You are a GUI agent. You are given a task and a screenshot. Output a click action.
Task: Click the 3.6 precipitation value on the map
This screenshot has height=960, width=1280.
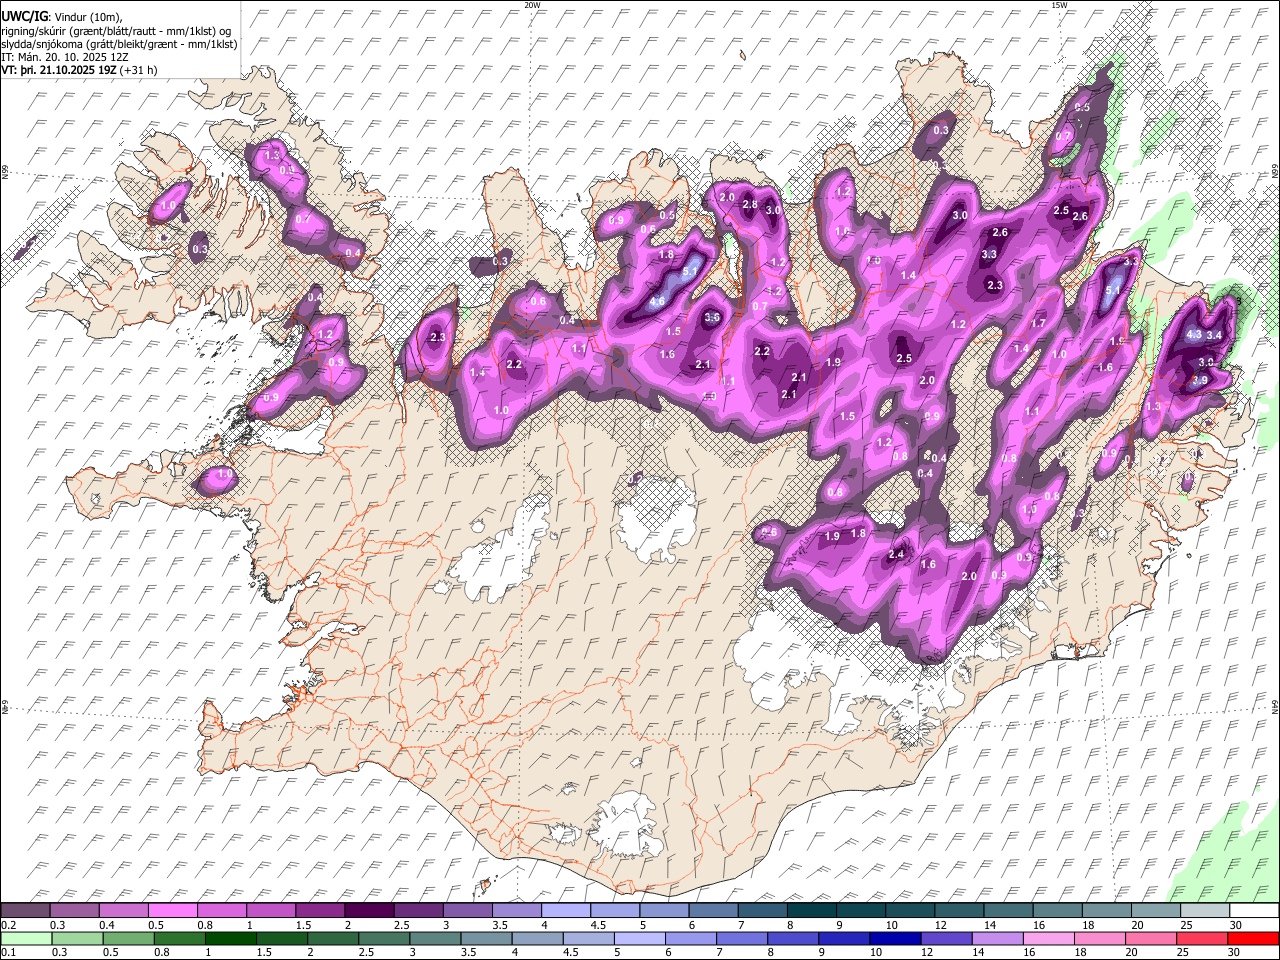[x=713, y=318]
